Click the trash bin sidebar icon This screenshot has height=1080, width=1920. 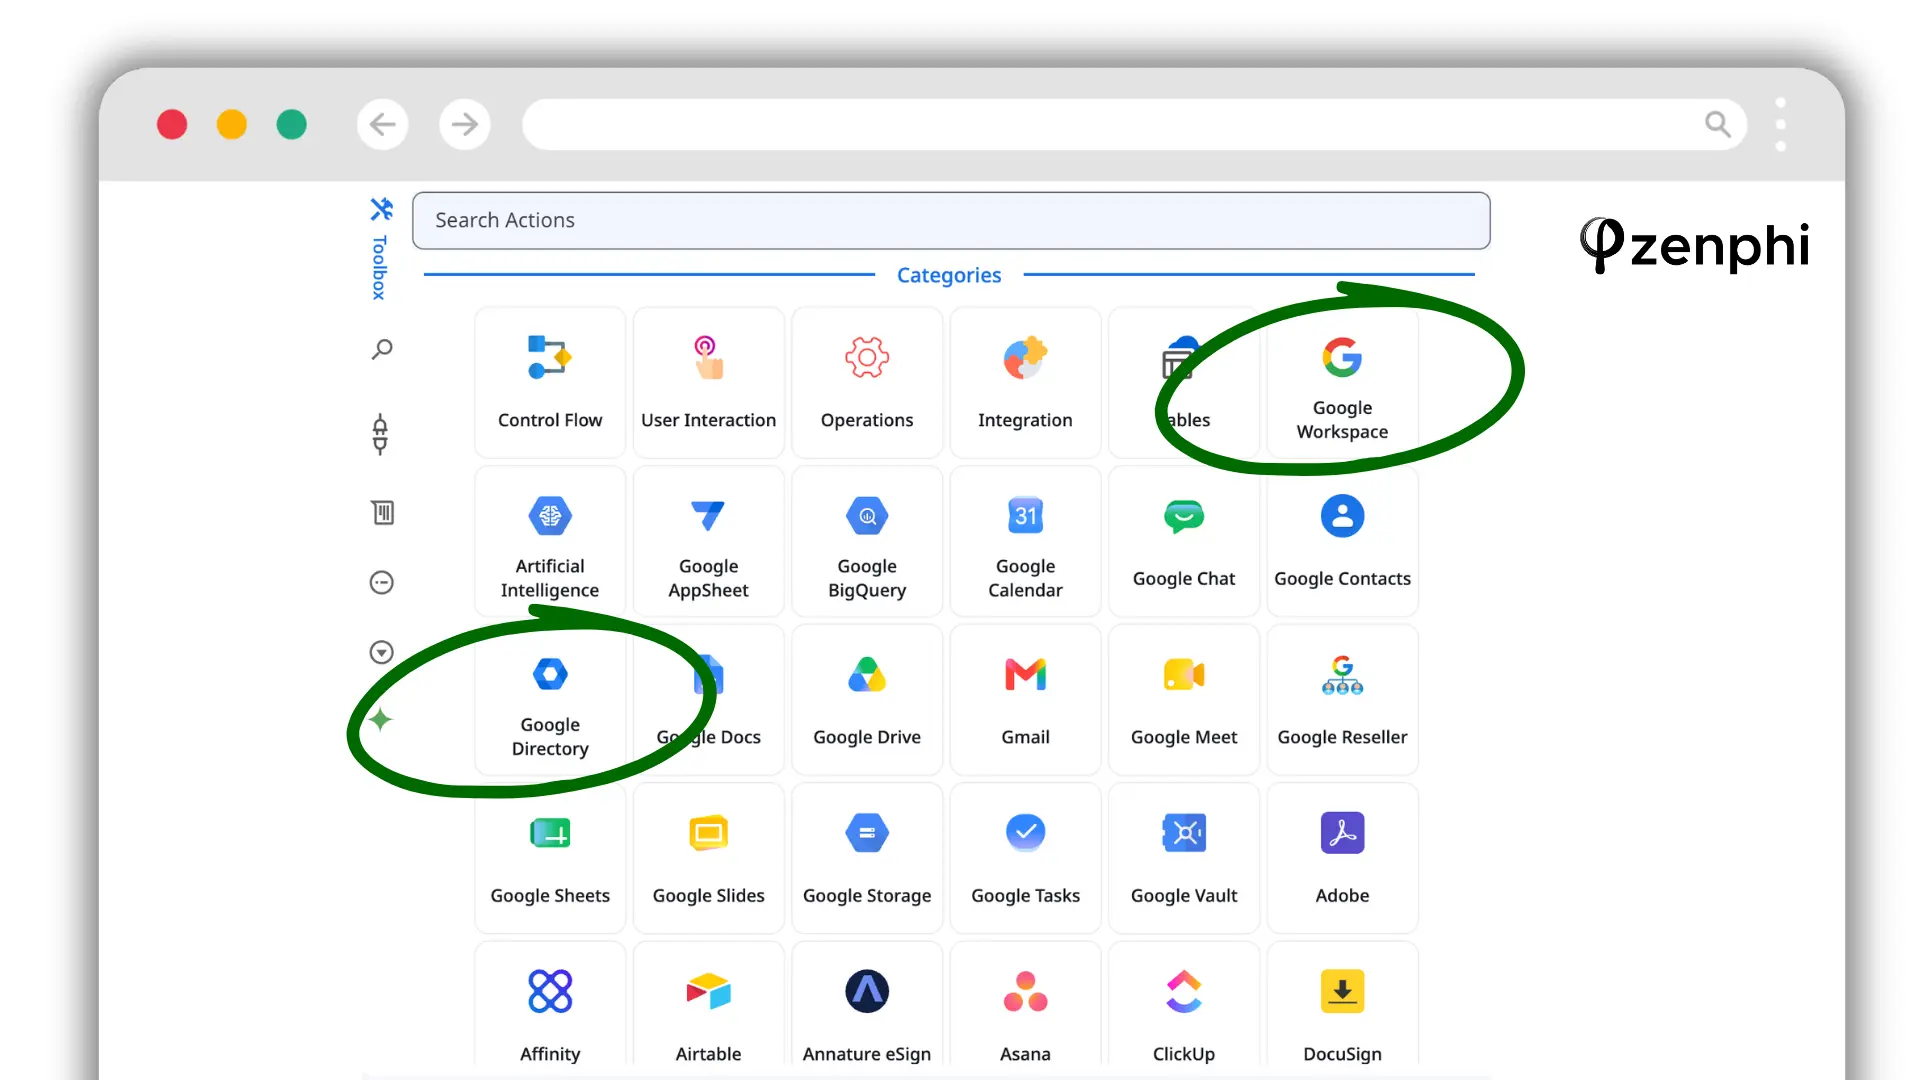point(382,513)
